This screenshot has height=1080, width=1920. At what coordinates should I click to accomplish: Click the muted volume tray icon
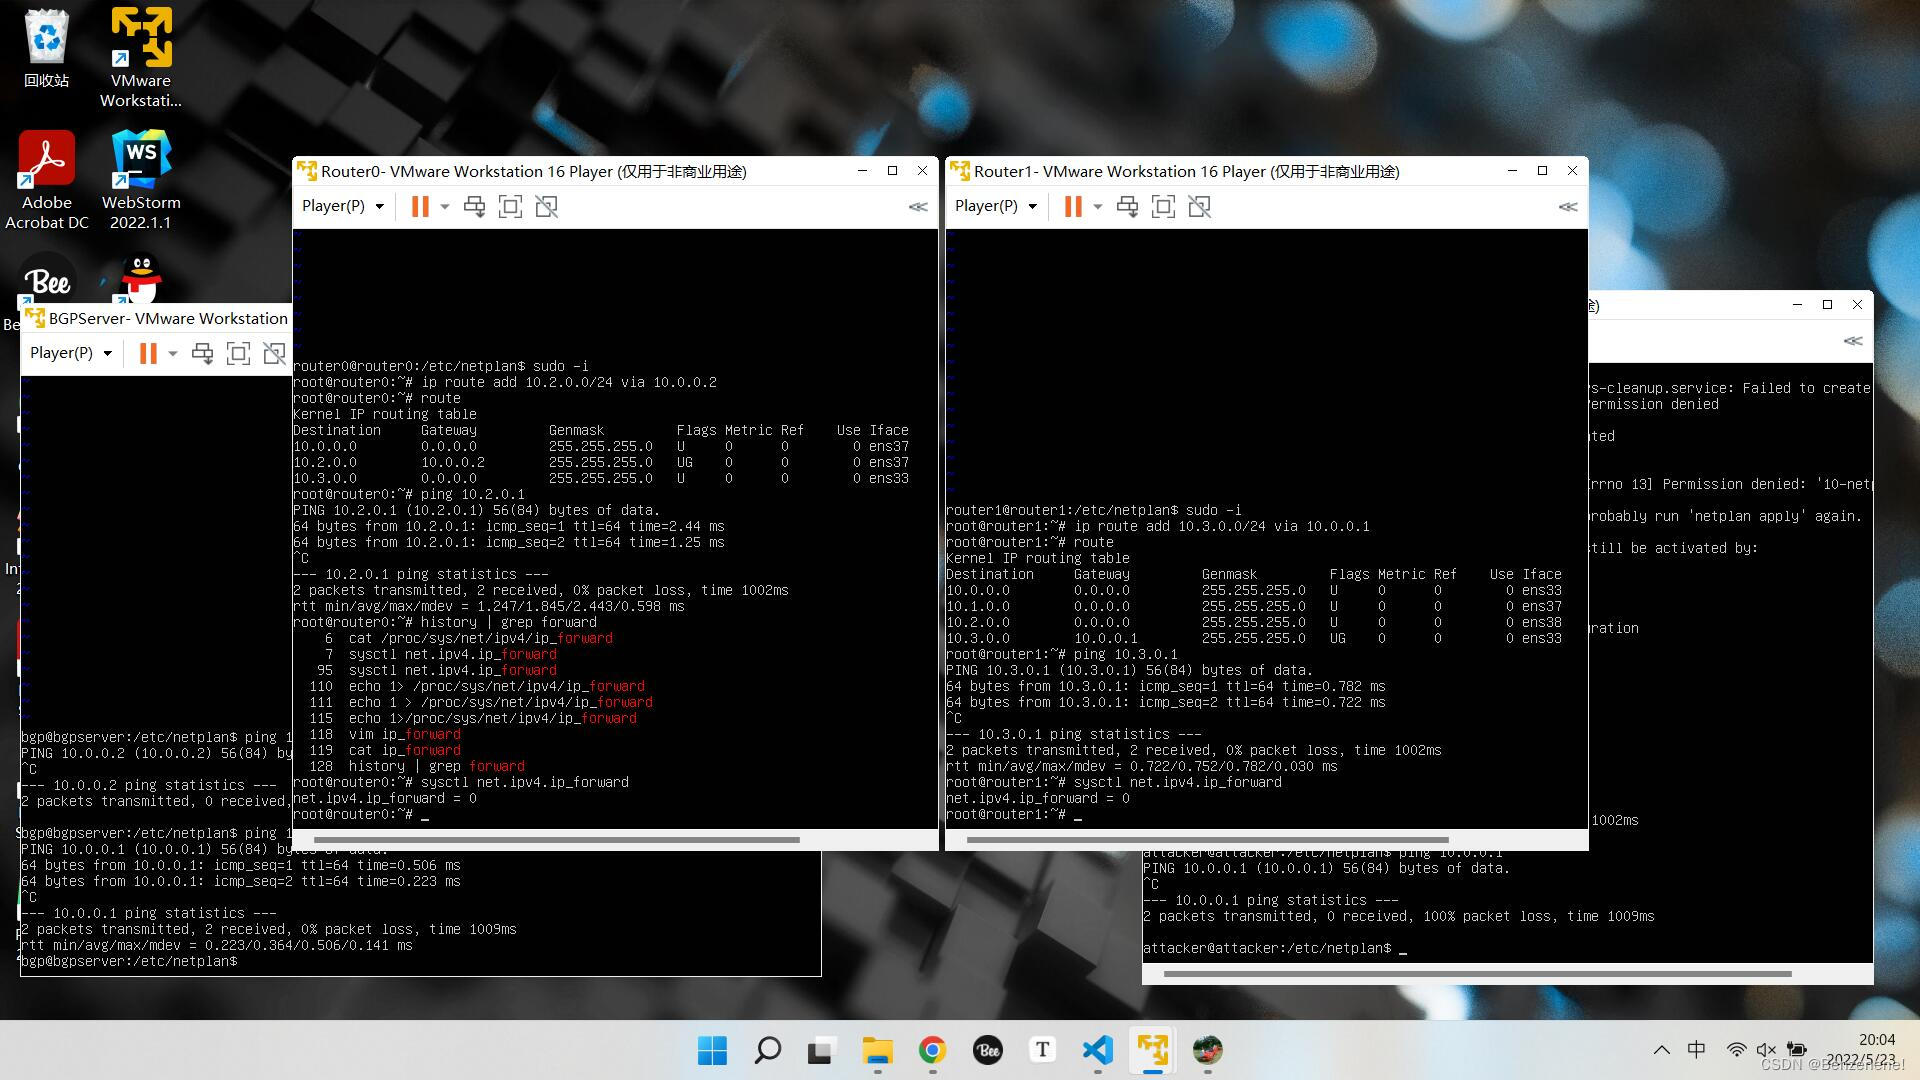click(x=1766, y=1050)
